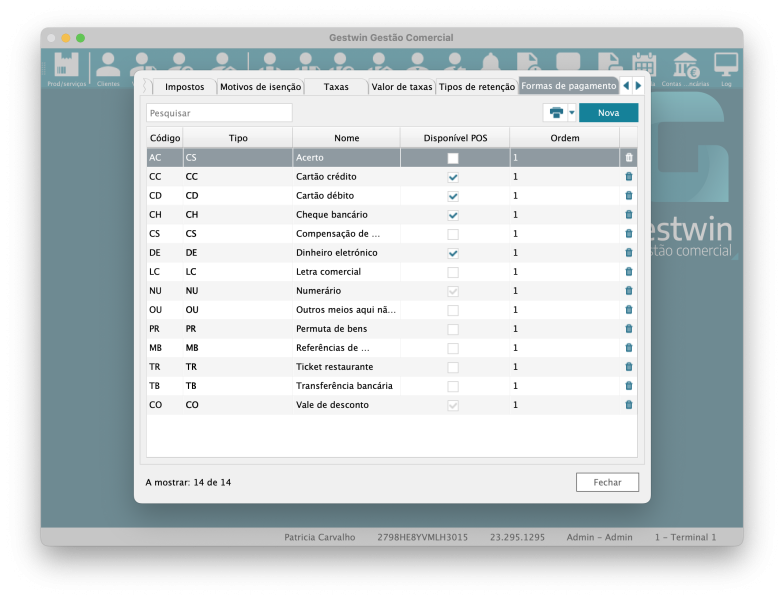Screen dimensions: 784x600
Task: Click the Nova button
Action: pyautogui.click(x=608, y=113)
